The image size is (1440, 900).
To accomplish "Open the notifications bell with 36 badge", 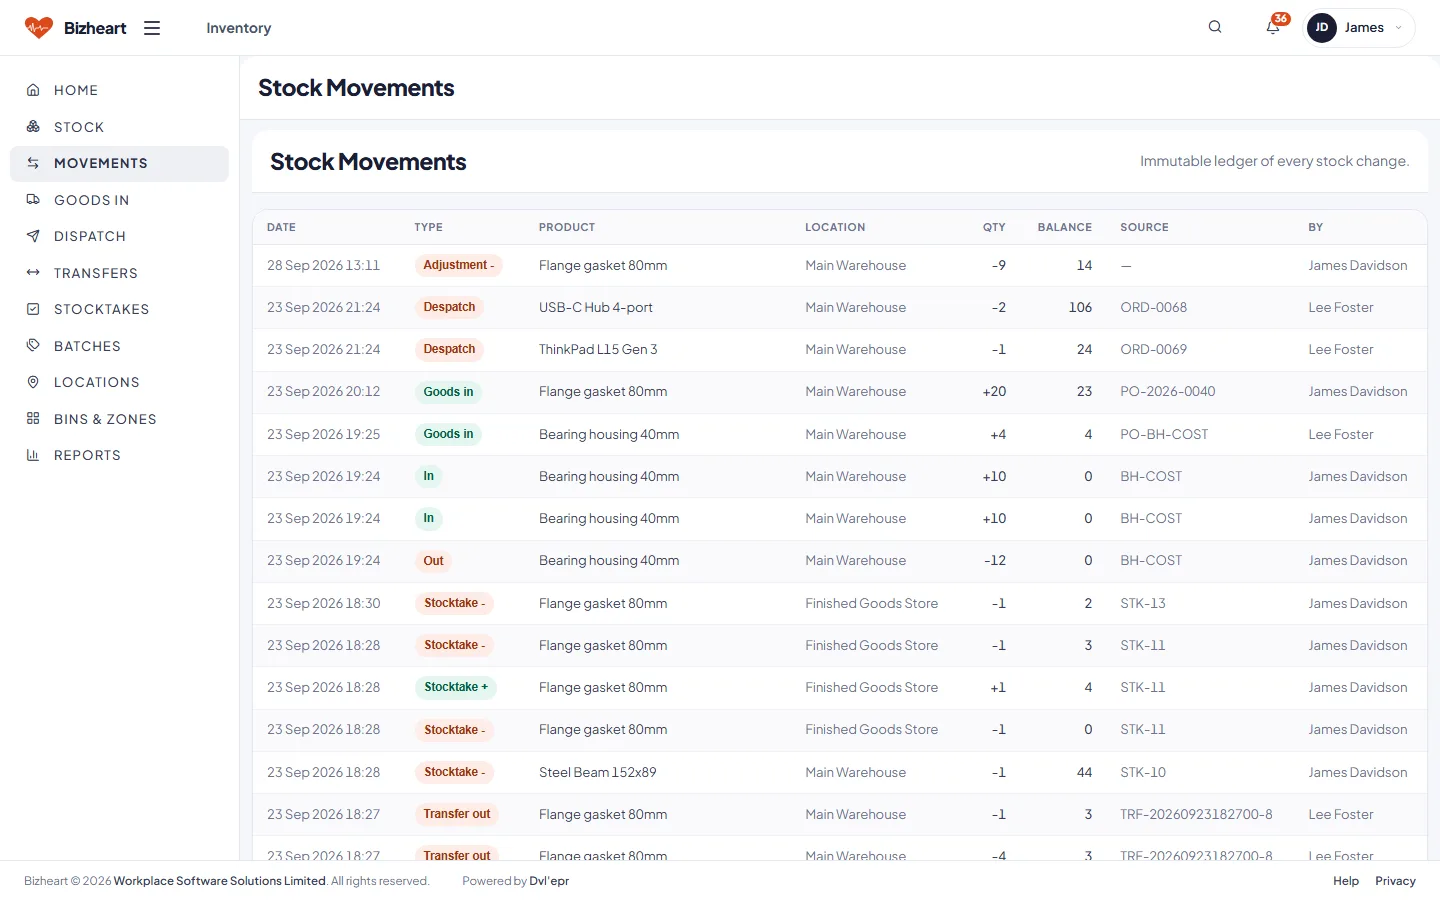I will pos(1273,27).
